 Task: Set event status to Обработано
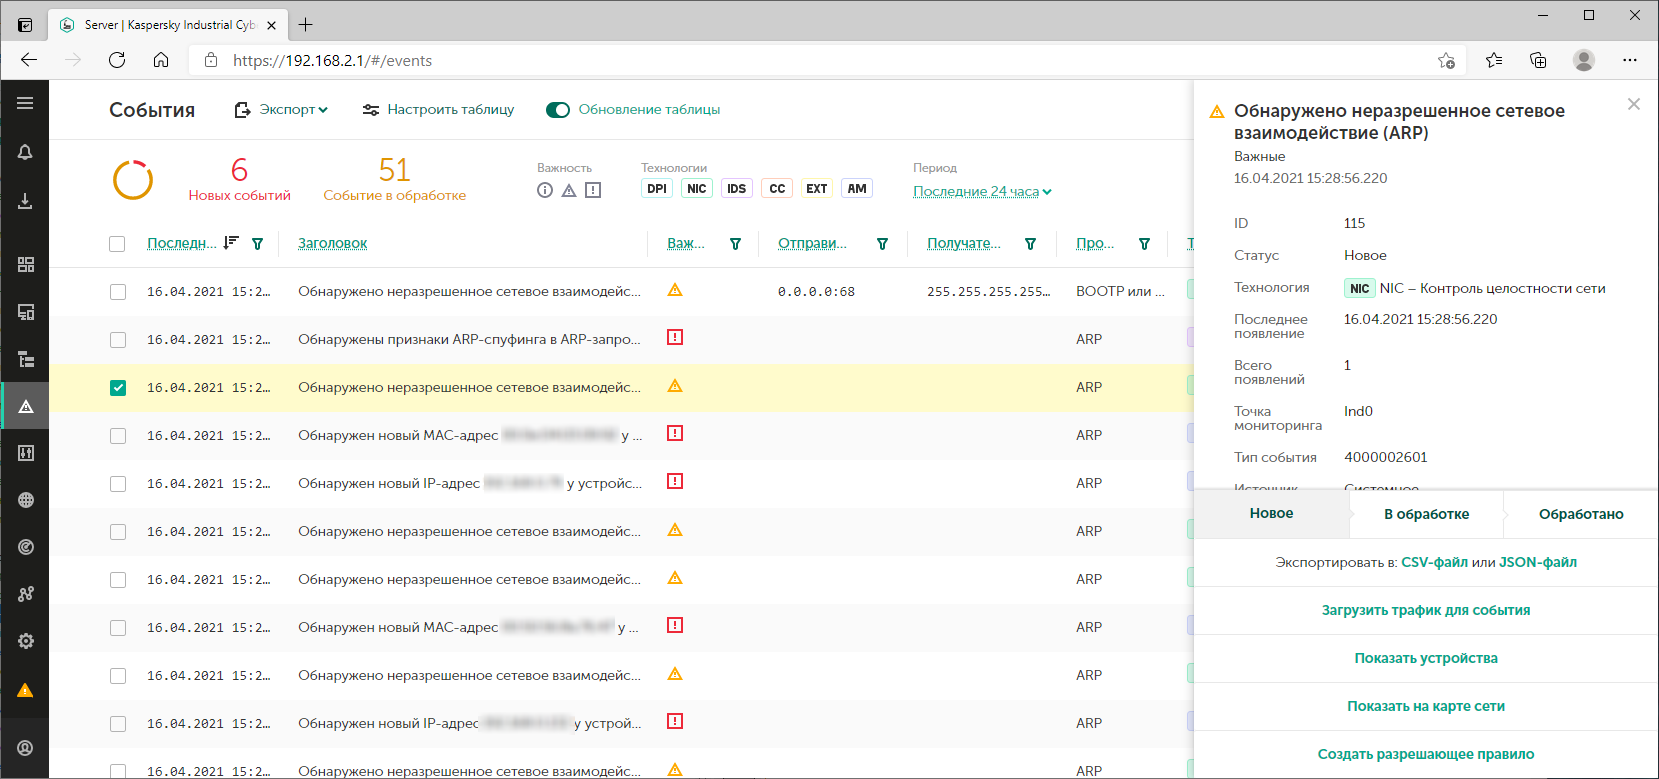coord(1580,514)
